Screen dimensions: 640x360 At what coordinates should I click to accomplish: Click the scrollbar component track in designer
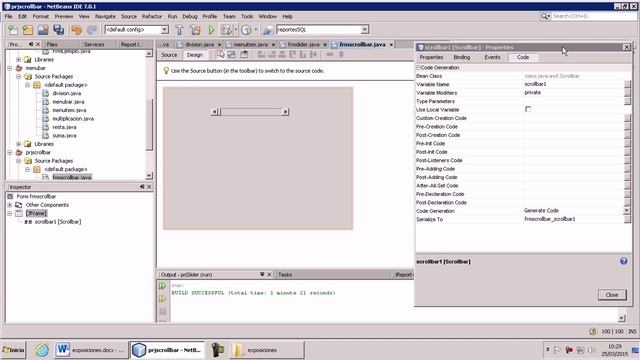point(250,112)
